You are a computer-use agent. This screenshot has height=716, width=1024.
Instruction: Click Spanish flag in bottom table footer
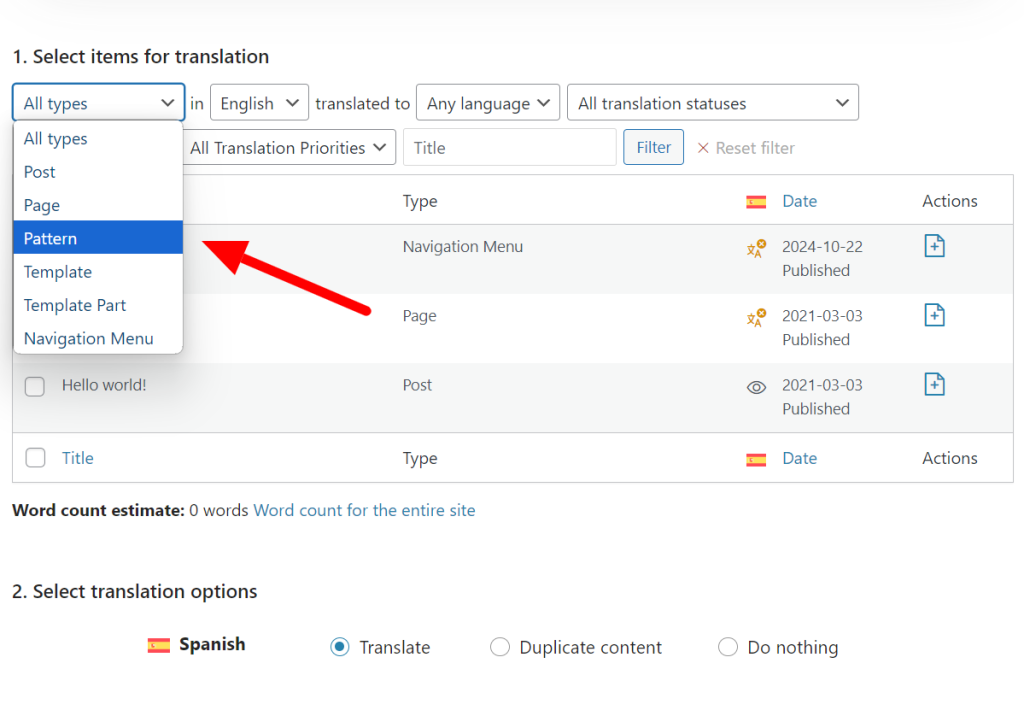[x=756, y=459]
